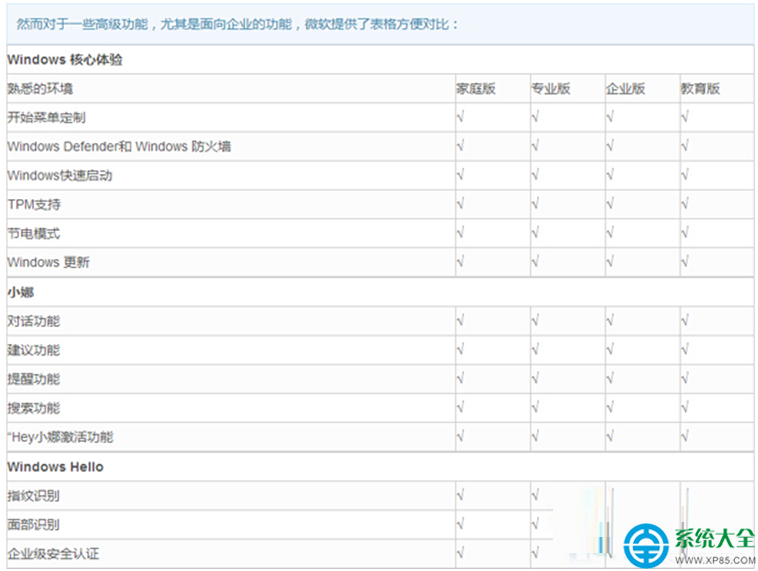The image size is (758, 571).
Task: Click the '节电模式' row label
Action: coord(34,234)
